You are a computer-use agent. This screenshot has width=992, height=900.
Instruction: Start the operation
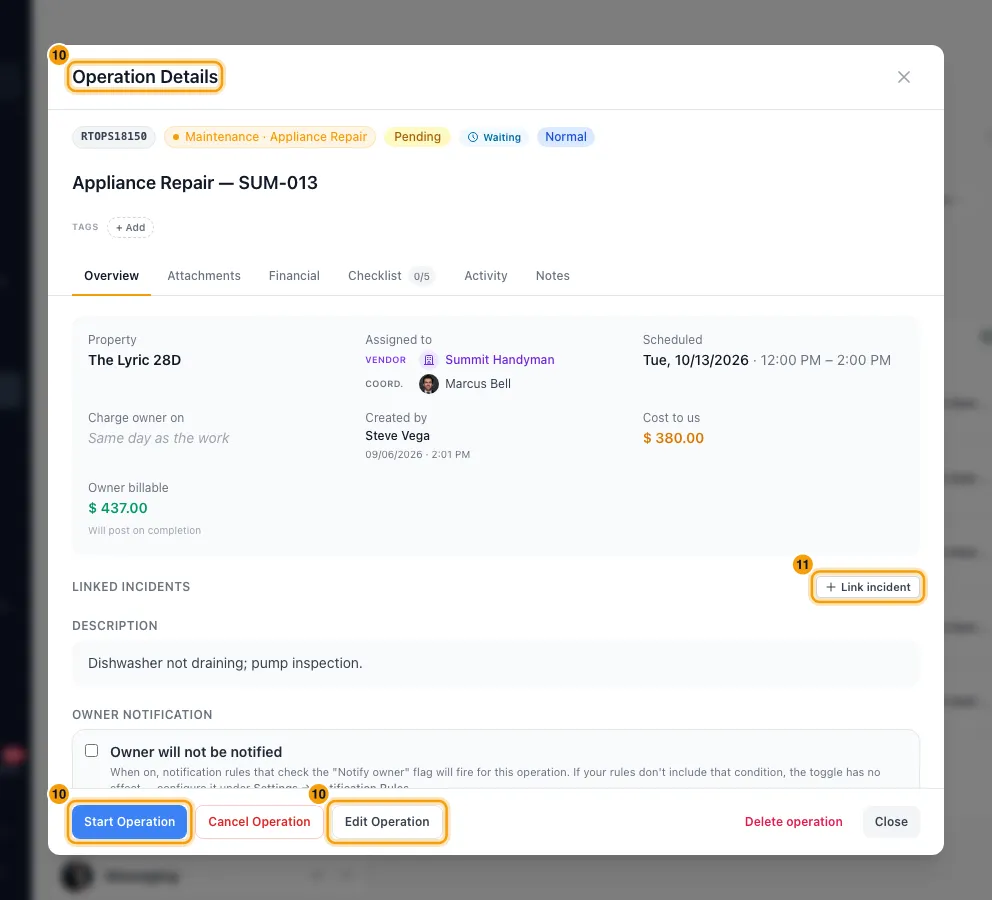pos(130,822)
